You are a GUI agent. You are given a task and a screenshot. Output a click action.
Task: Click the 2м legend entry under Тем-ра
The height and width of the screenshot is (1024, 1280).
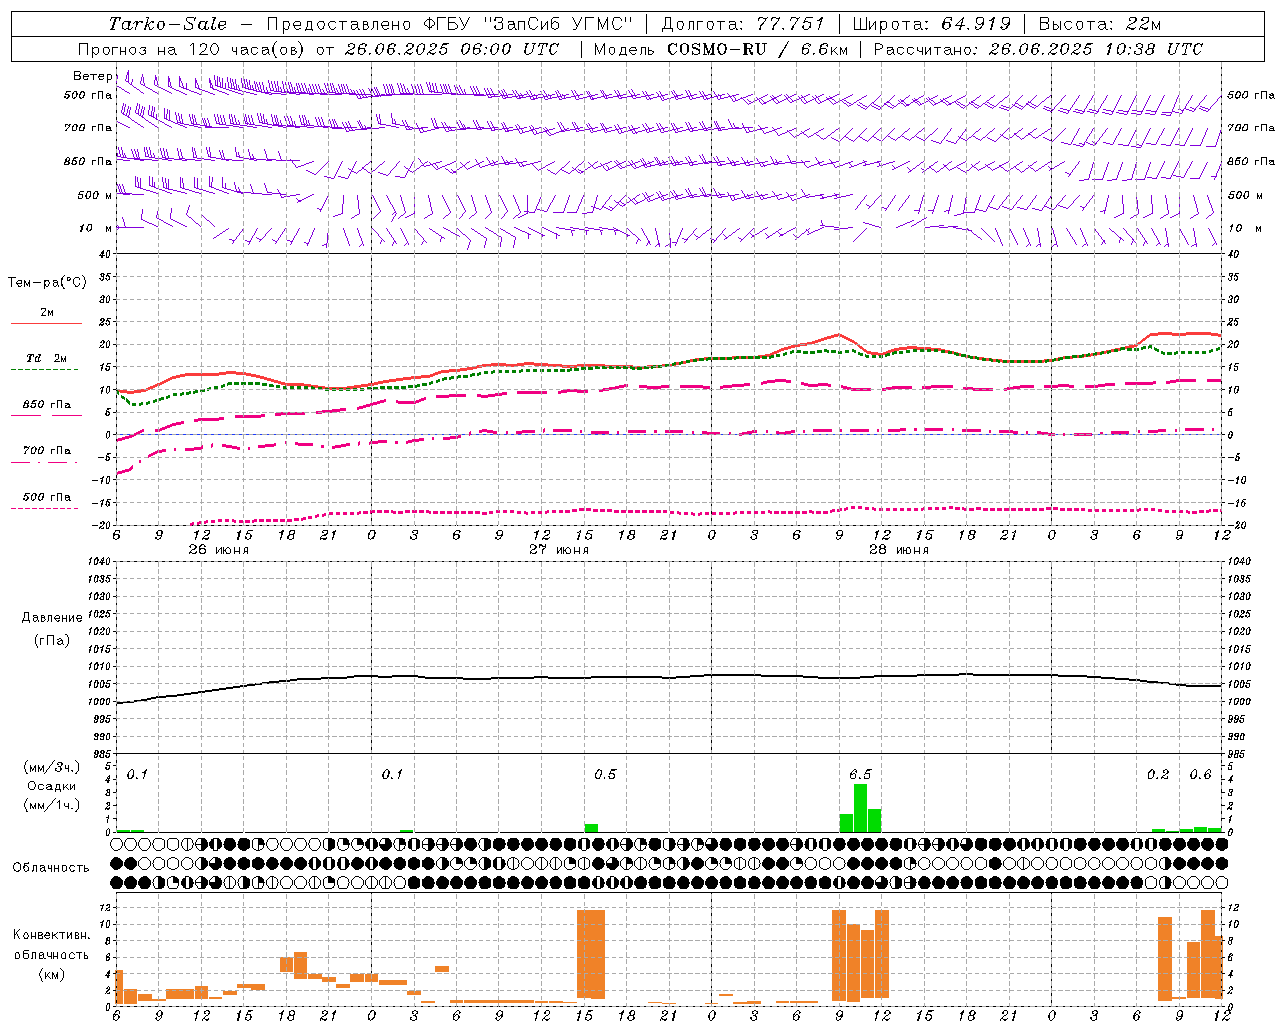pos(47,313)
